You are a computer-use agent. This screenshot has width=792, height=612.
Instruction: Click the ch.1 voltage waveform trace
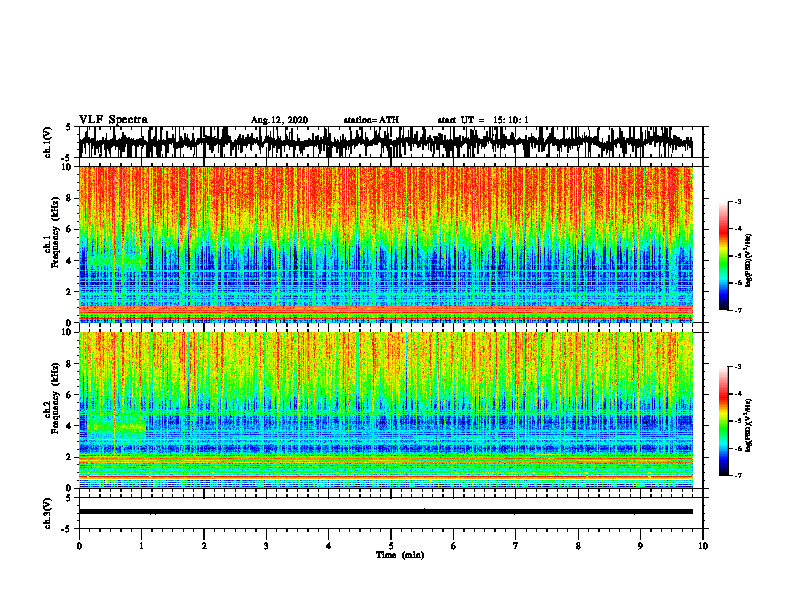386,142
